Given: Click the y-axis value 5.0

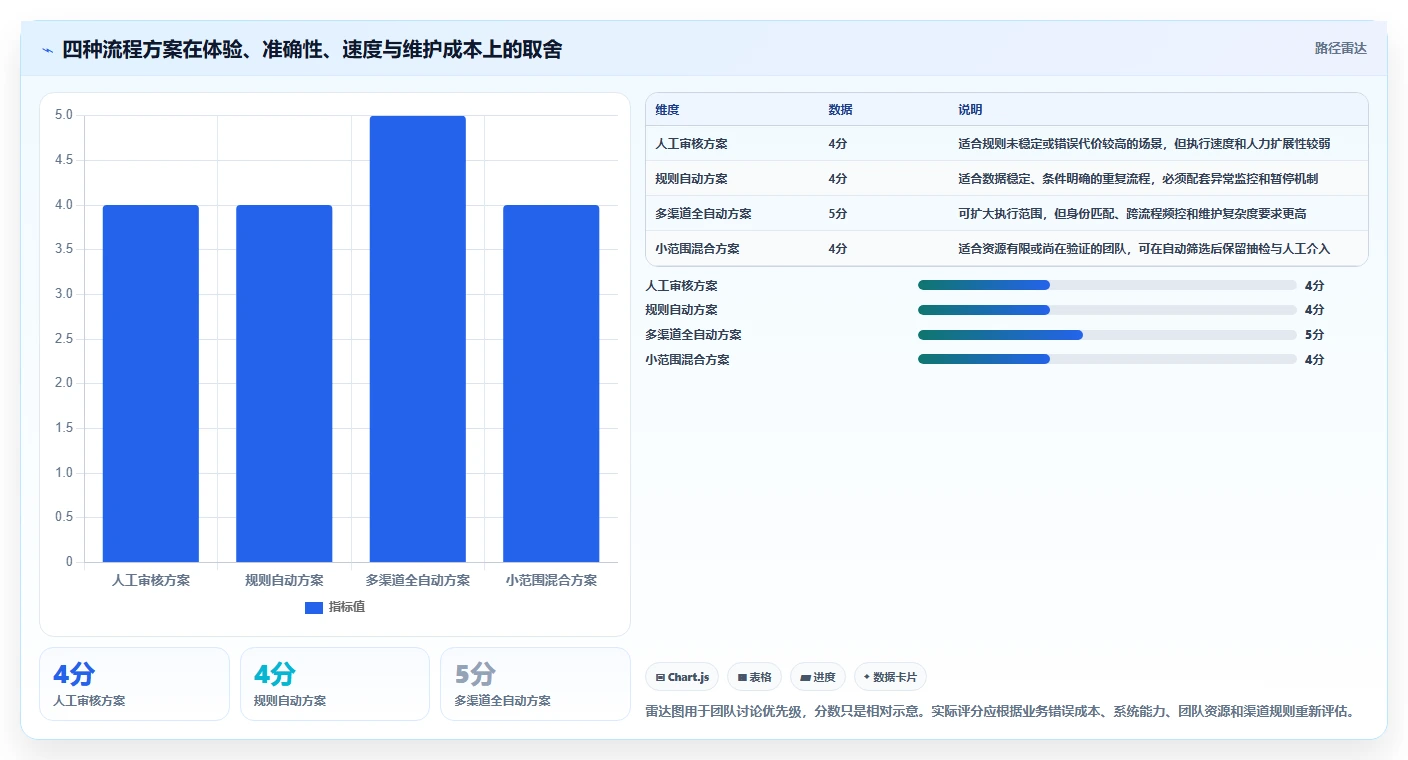Looking at the screenshot, I should tap(64, 115).
